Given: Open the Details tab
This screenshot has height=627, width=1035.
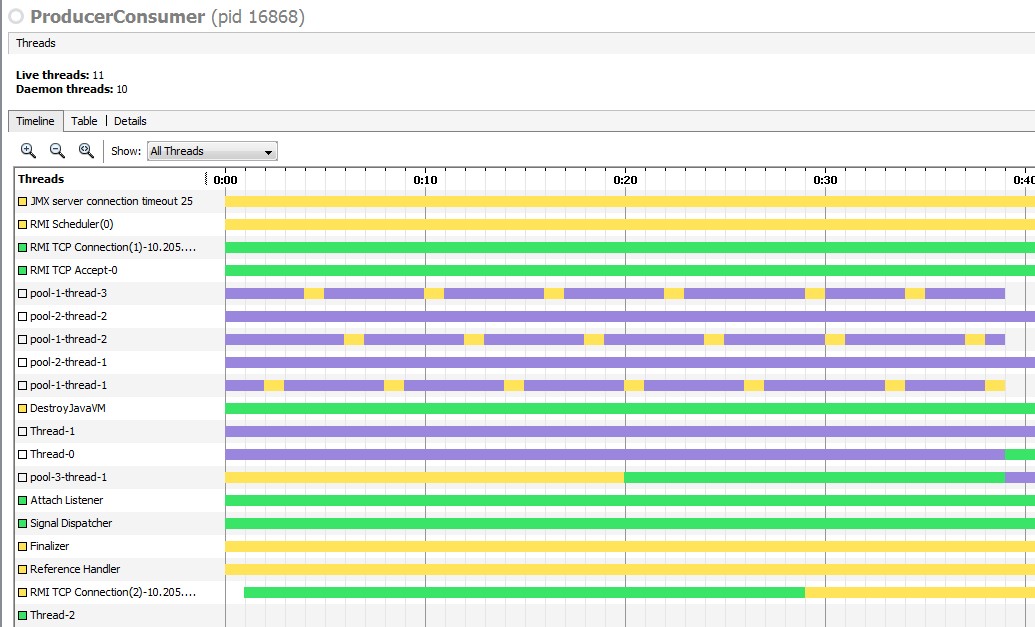Looking at the screenshot, I should [x=130, y=121].
